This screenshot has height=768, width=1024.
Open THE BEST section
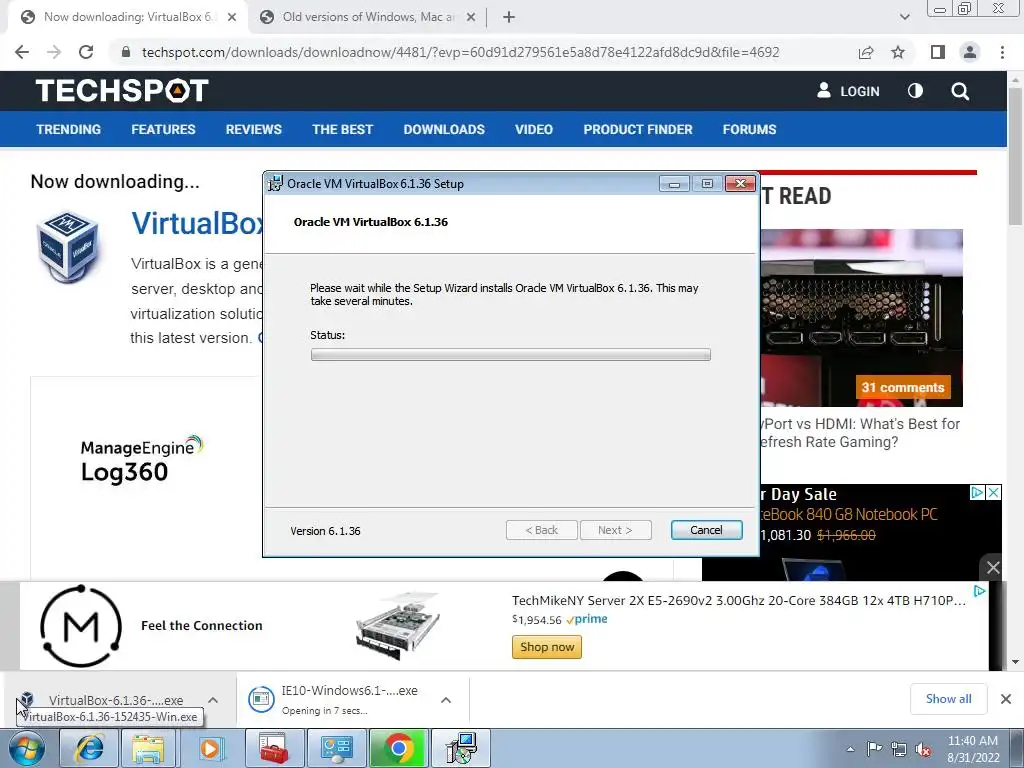tap(342, 129)
